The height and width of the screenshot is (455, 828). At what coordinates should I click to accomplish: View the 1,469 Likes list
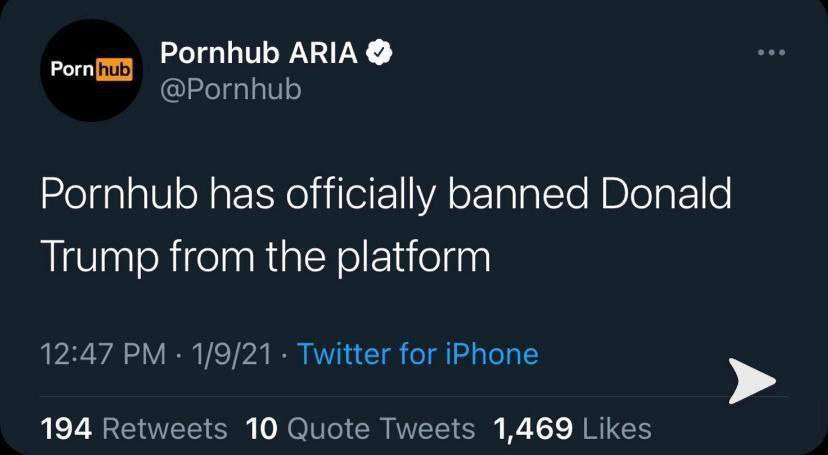572,429
